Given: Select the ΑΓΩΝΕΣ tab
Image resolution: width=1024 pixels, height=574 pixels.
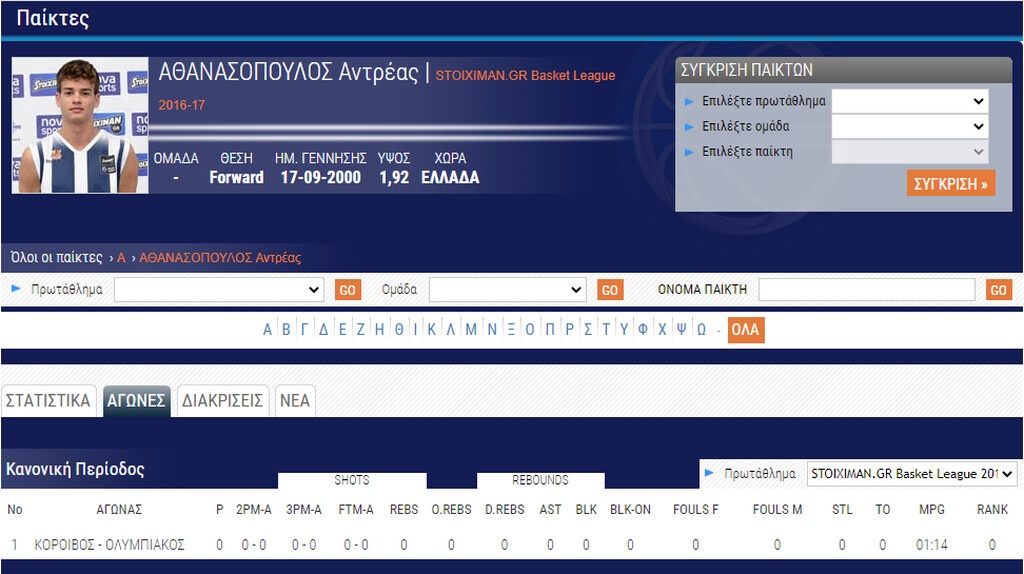Looking at the screenshot, I should pos(136,400).
